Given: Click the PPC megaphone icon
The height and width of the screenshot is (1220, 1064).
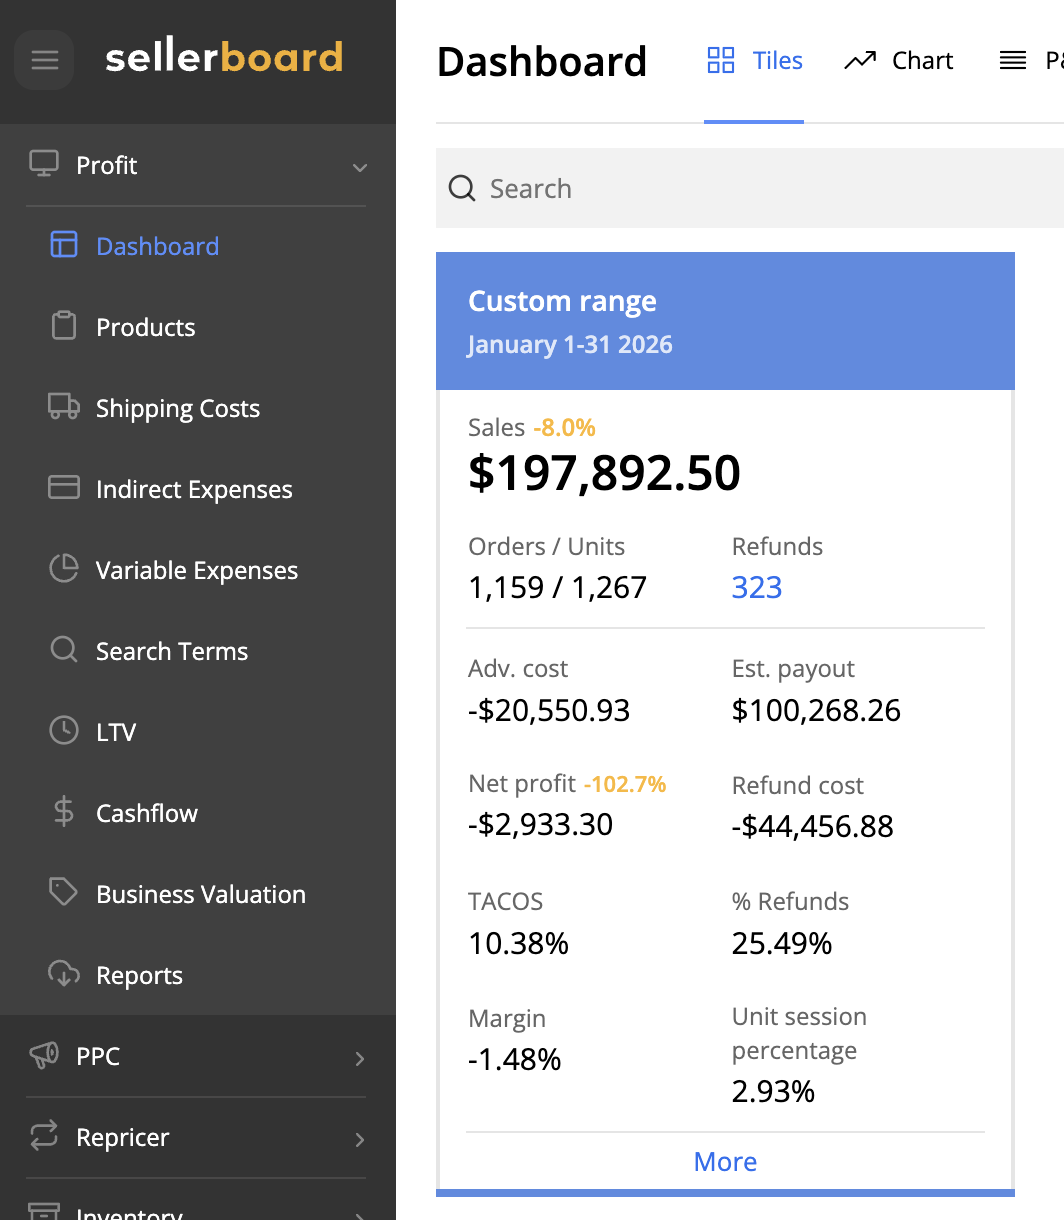Looking at the screenshot, I should pyautogui.click(x=43, y=1055).
